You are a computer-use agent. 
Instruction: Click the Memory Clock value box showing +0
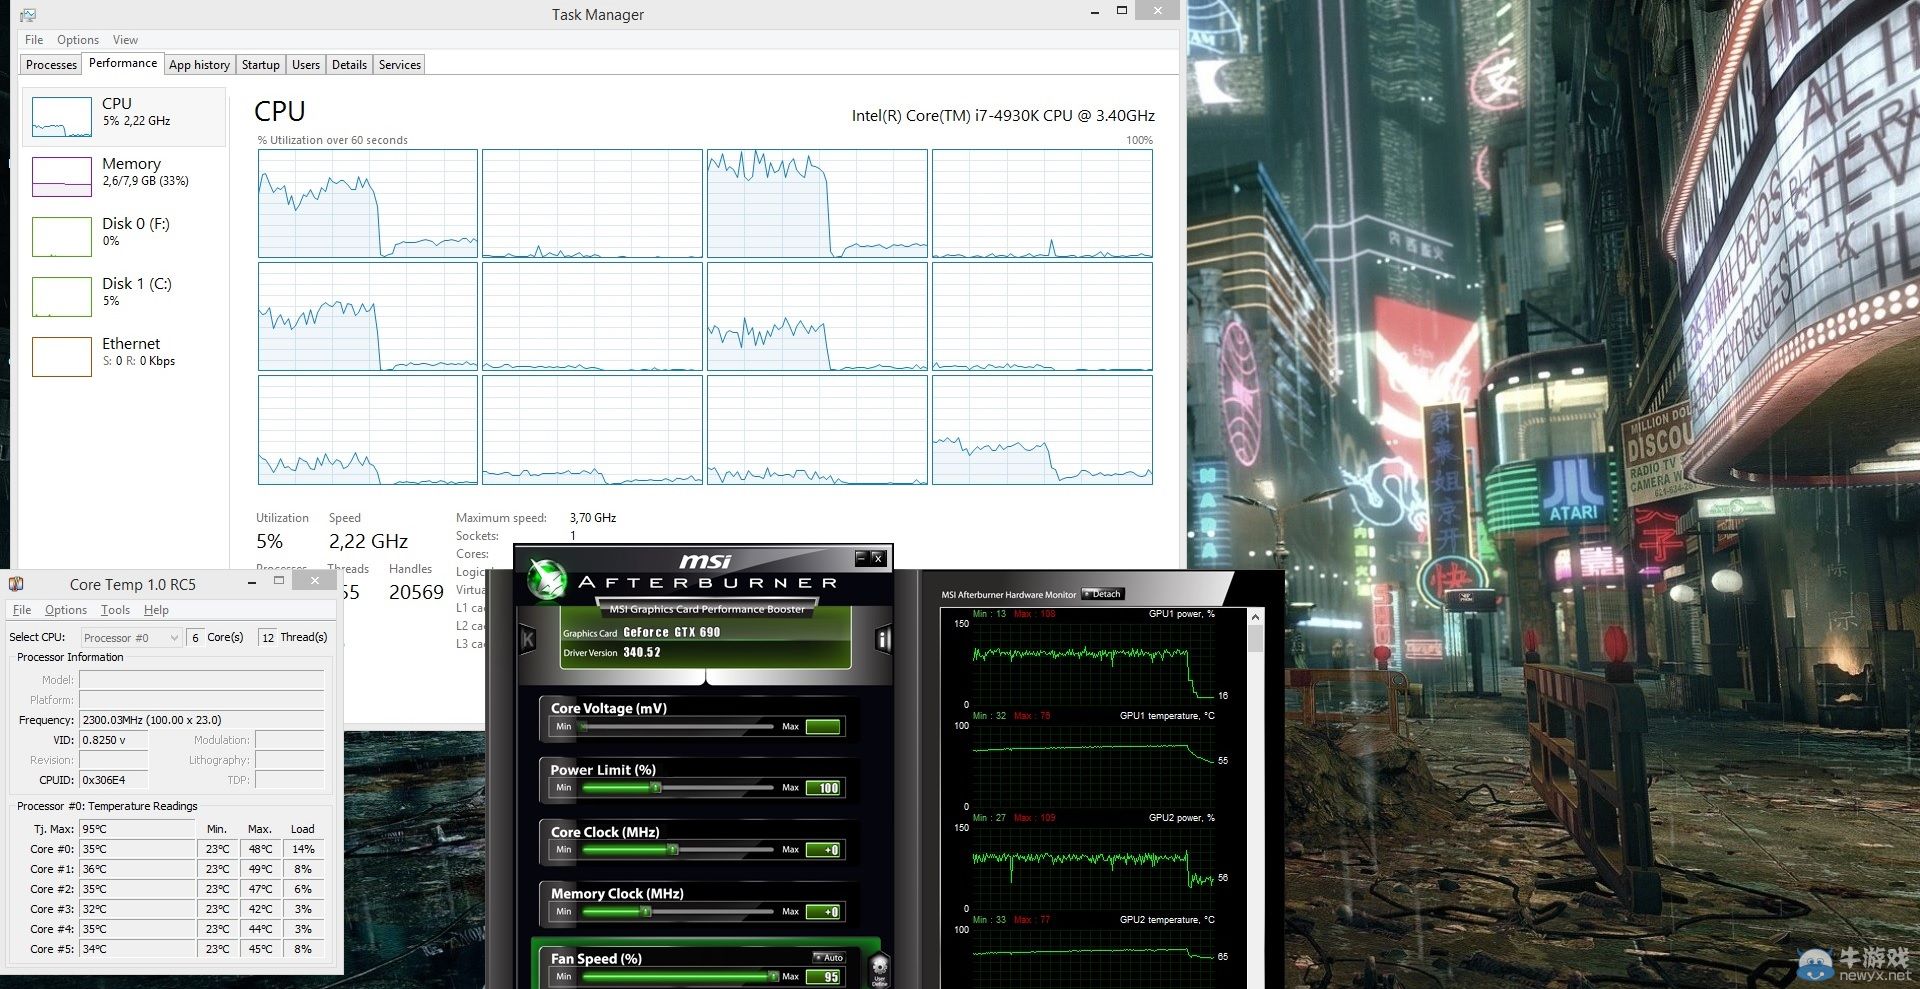[x=823, y=912]
